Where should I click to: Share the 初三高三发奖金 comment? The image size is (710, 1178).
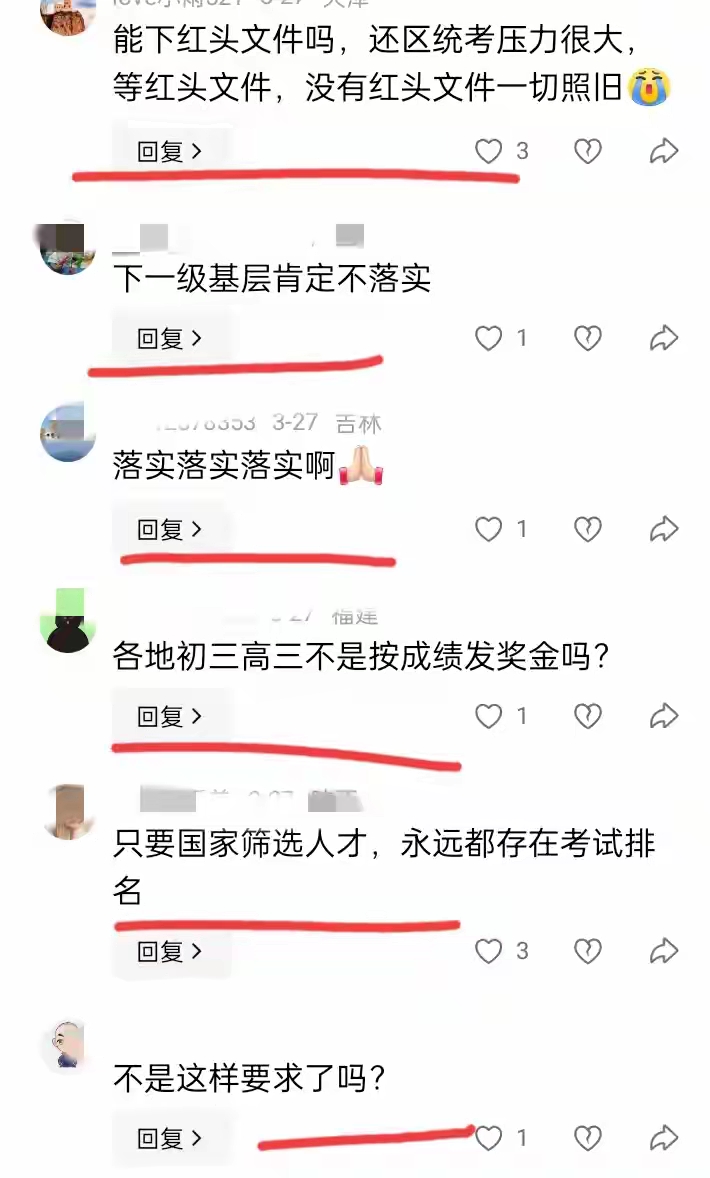coord(663,717)
